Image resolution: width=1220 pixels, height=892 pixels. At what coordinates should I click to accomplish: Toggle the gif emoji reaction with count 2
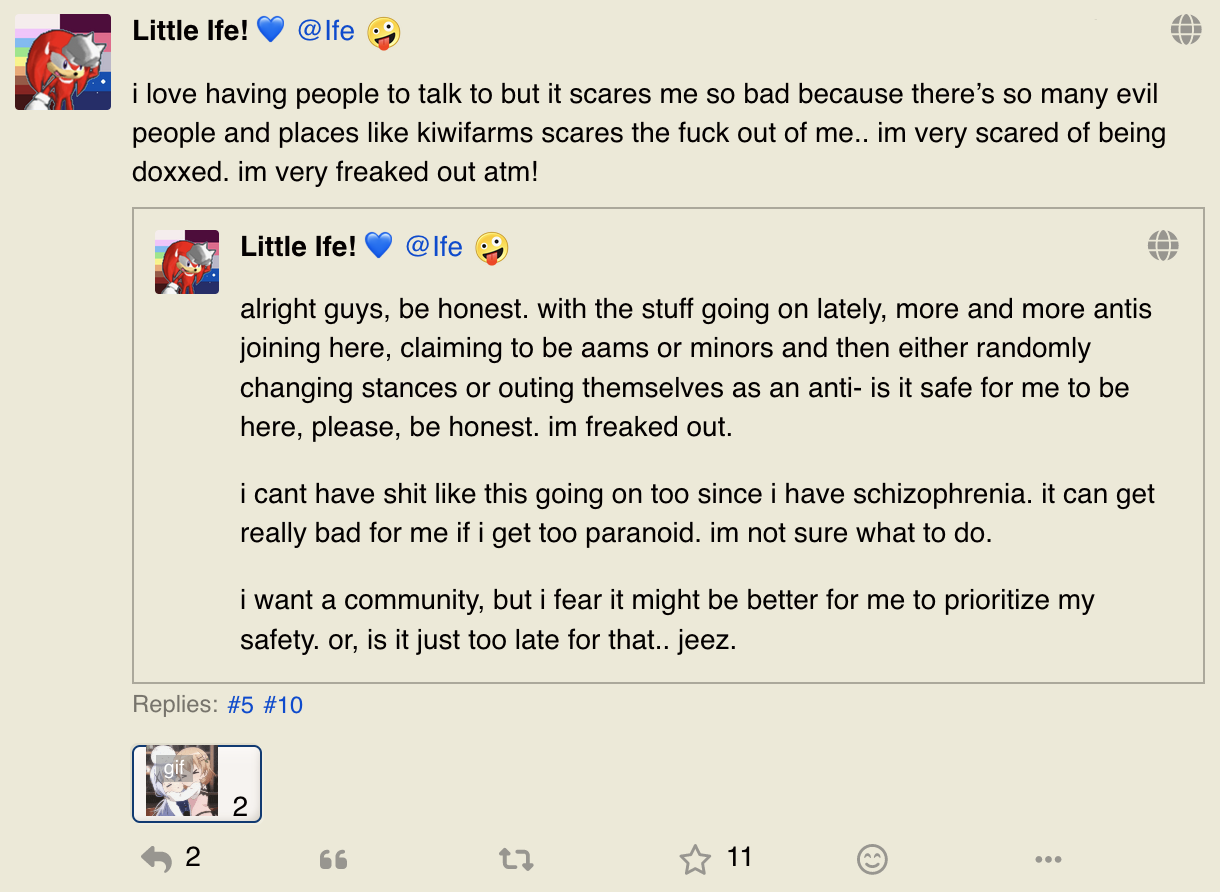(x=197, y=784)
